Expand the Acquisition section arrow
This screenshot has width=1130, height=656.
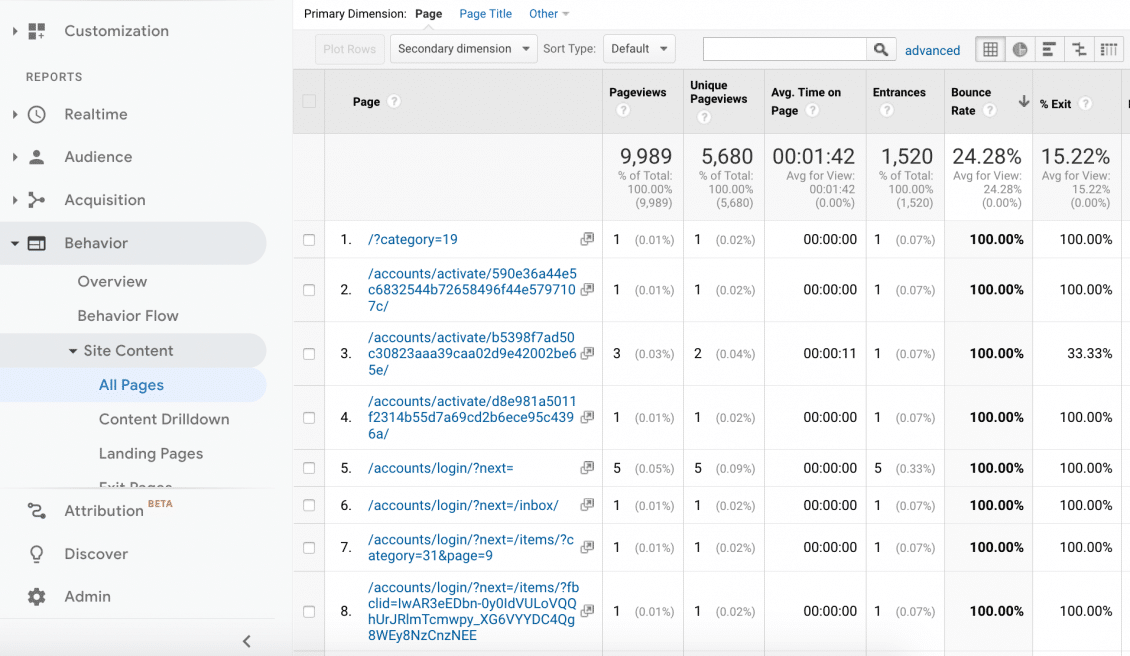pos(14,200)
